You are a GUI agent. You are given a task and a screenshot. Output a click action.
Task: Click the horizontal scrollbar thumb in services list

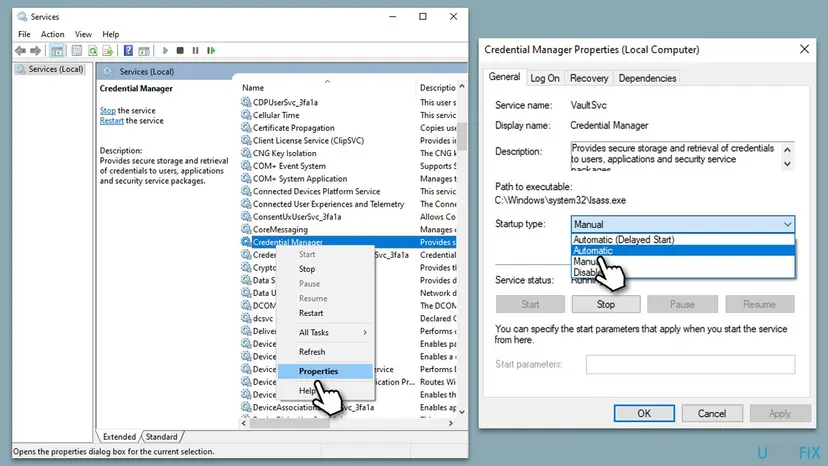click(x=289, y=423)
